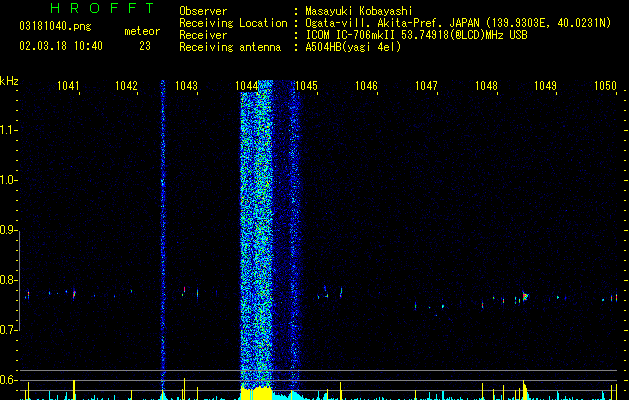
Task: Click antenna text A504HB(yagi 4el)
Action: (353, 47)
